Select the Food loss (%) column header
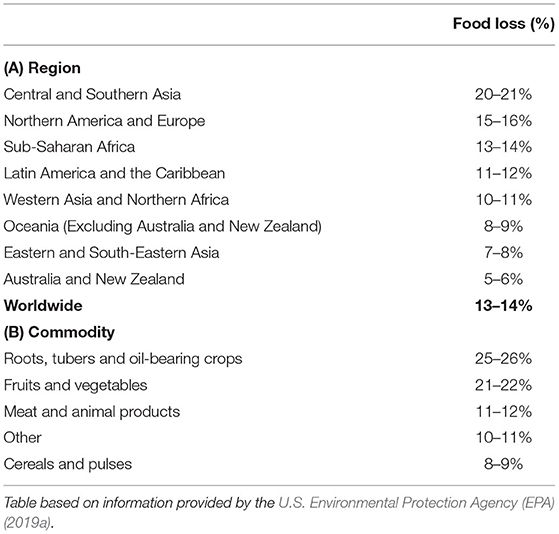Image resolution: width=559 pixels, height=534 pixels. click(x=504, y=24)
